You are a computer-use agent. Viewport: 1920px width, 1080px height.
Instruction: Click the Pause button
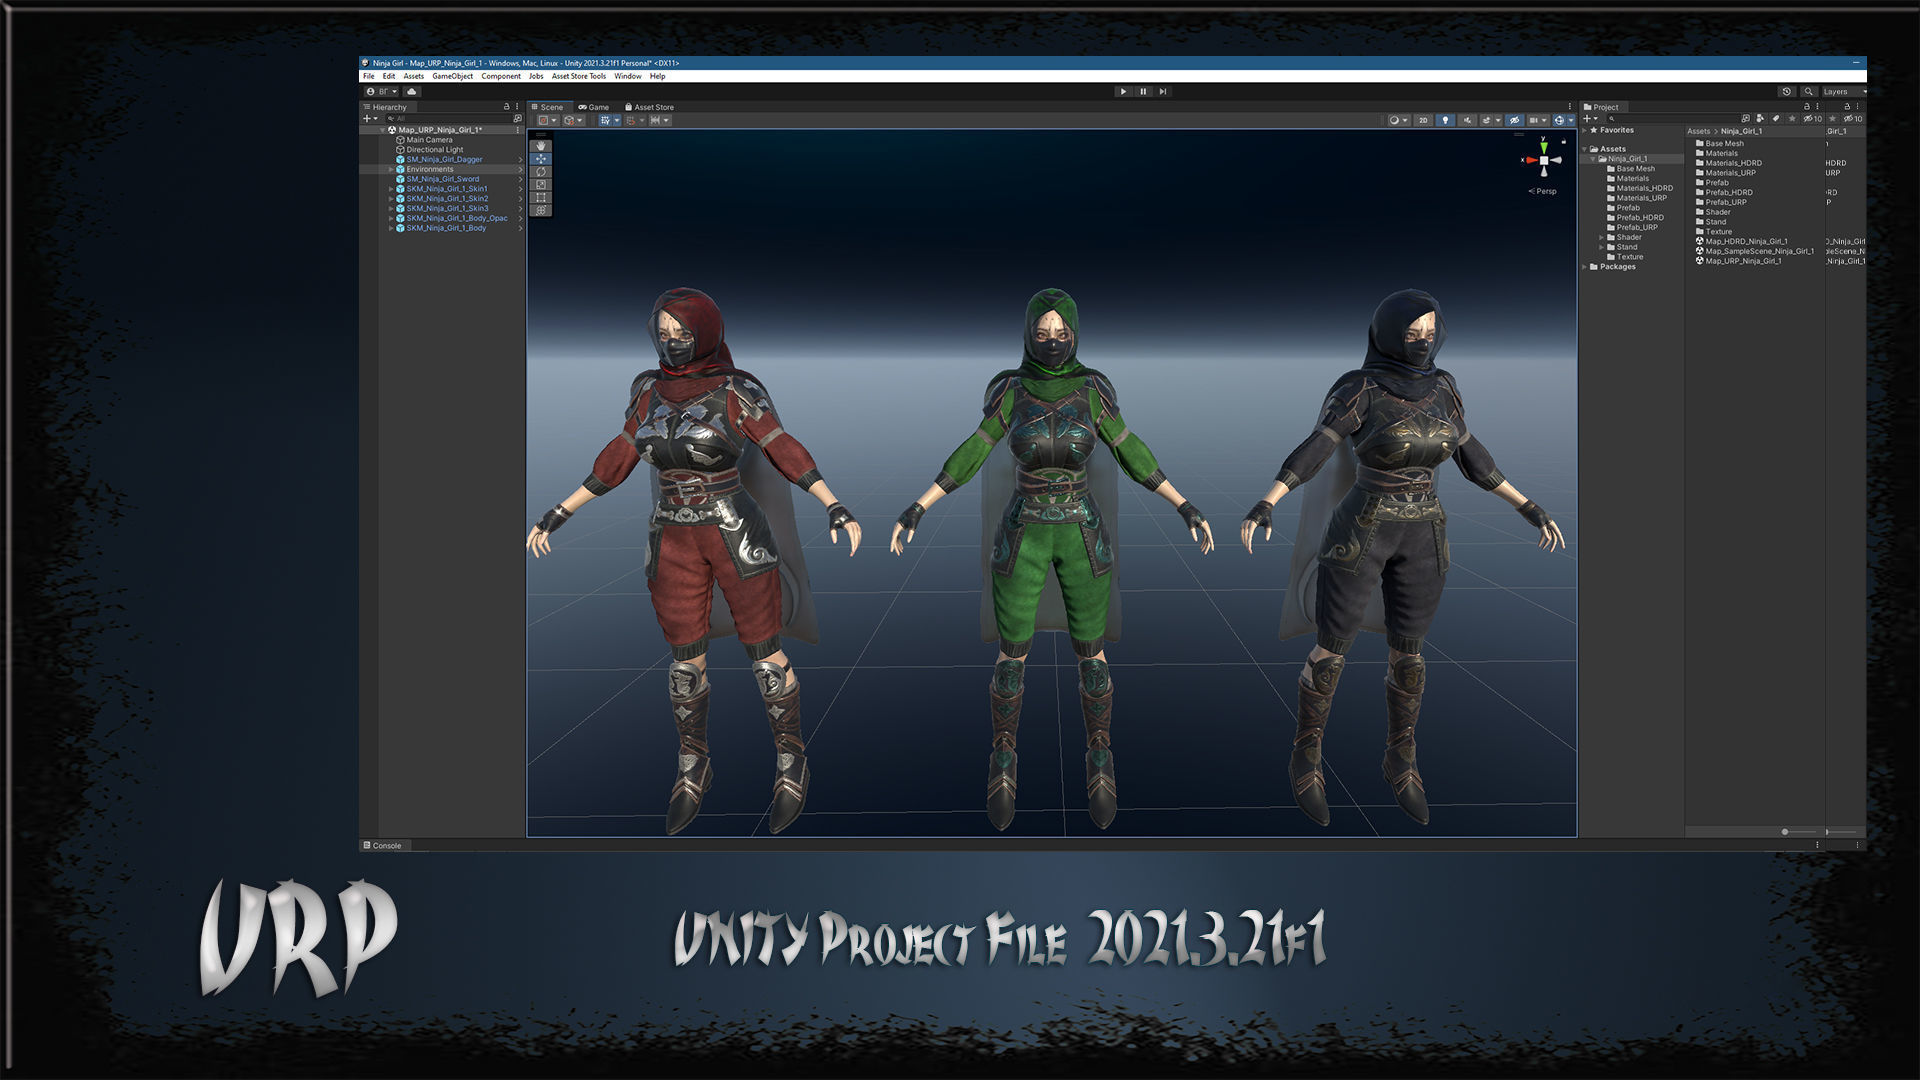point(1143,91)
